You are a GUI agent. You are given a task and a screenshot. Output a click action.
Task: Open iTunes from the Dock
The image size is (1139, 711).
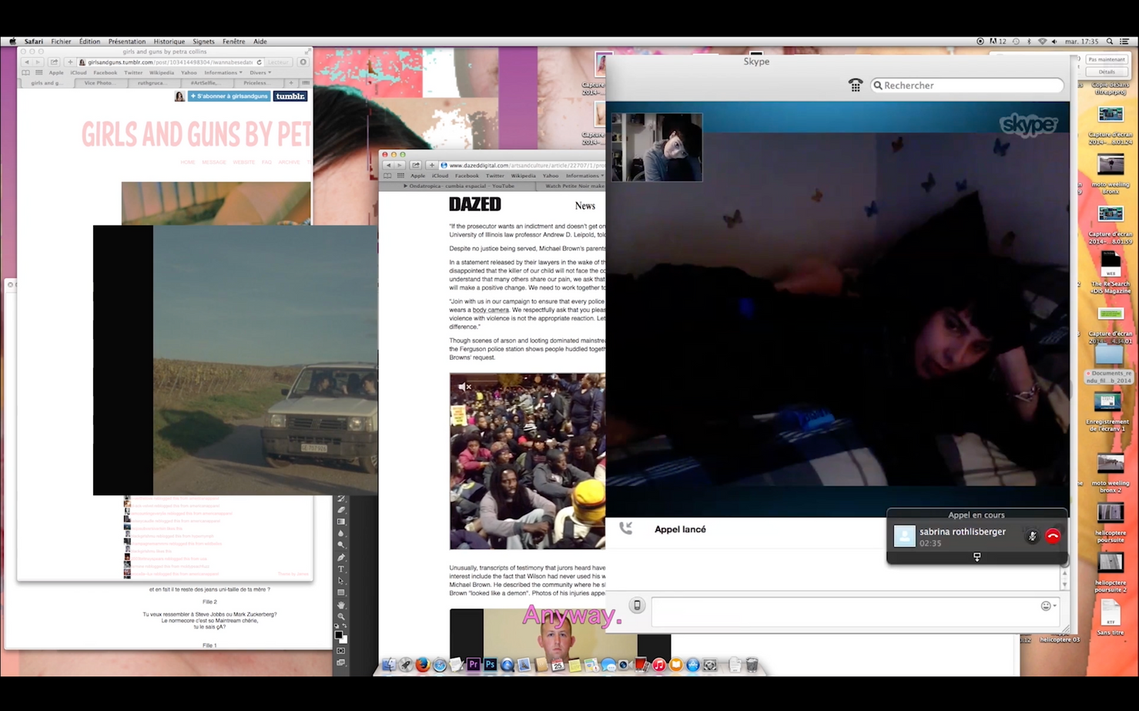click(x=659, y=665)
